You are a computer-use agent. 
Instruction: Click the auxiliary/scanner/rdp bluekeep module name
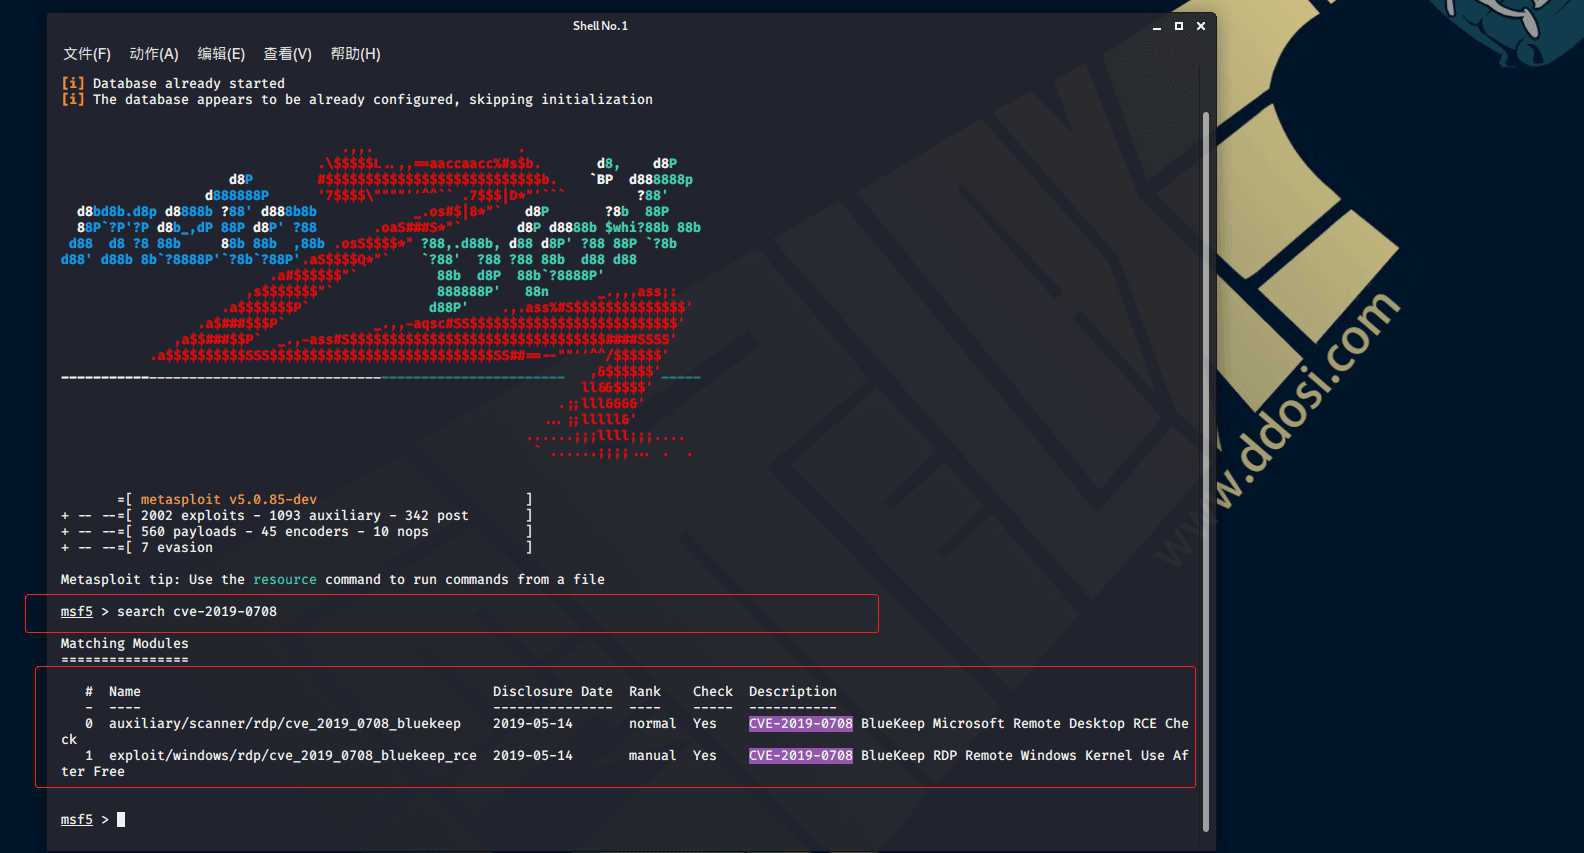[285, 724]
